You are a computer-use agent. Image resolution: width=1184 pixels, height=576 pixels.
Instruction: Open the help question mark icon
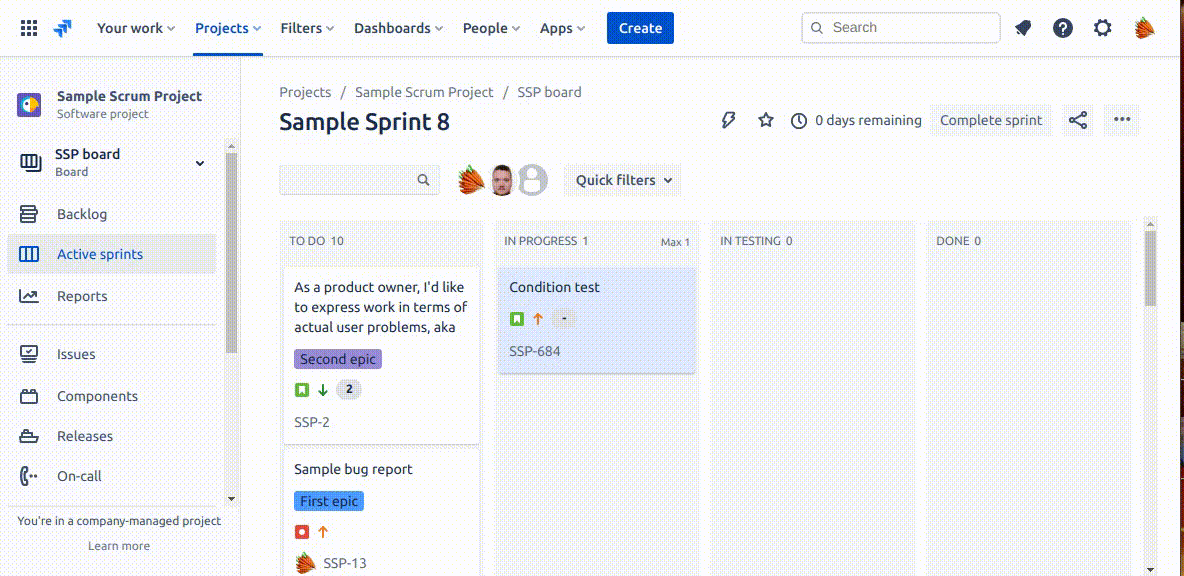click(x=1063, y=28)
